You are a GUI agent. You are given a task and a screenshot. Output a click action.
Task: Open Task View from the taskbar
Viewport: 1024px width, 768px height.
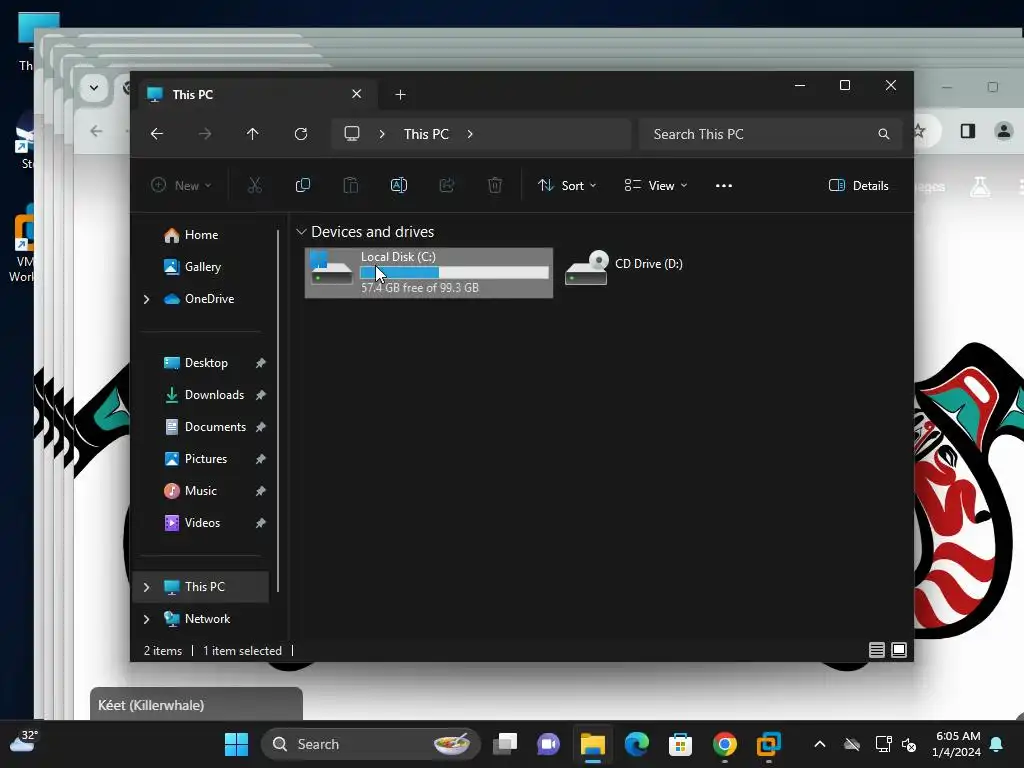[505, 744]
